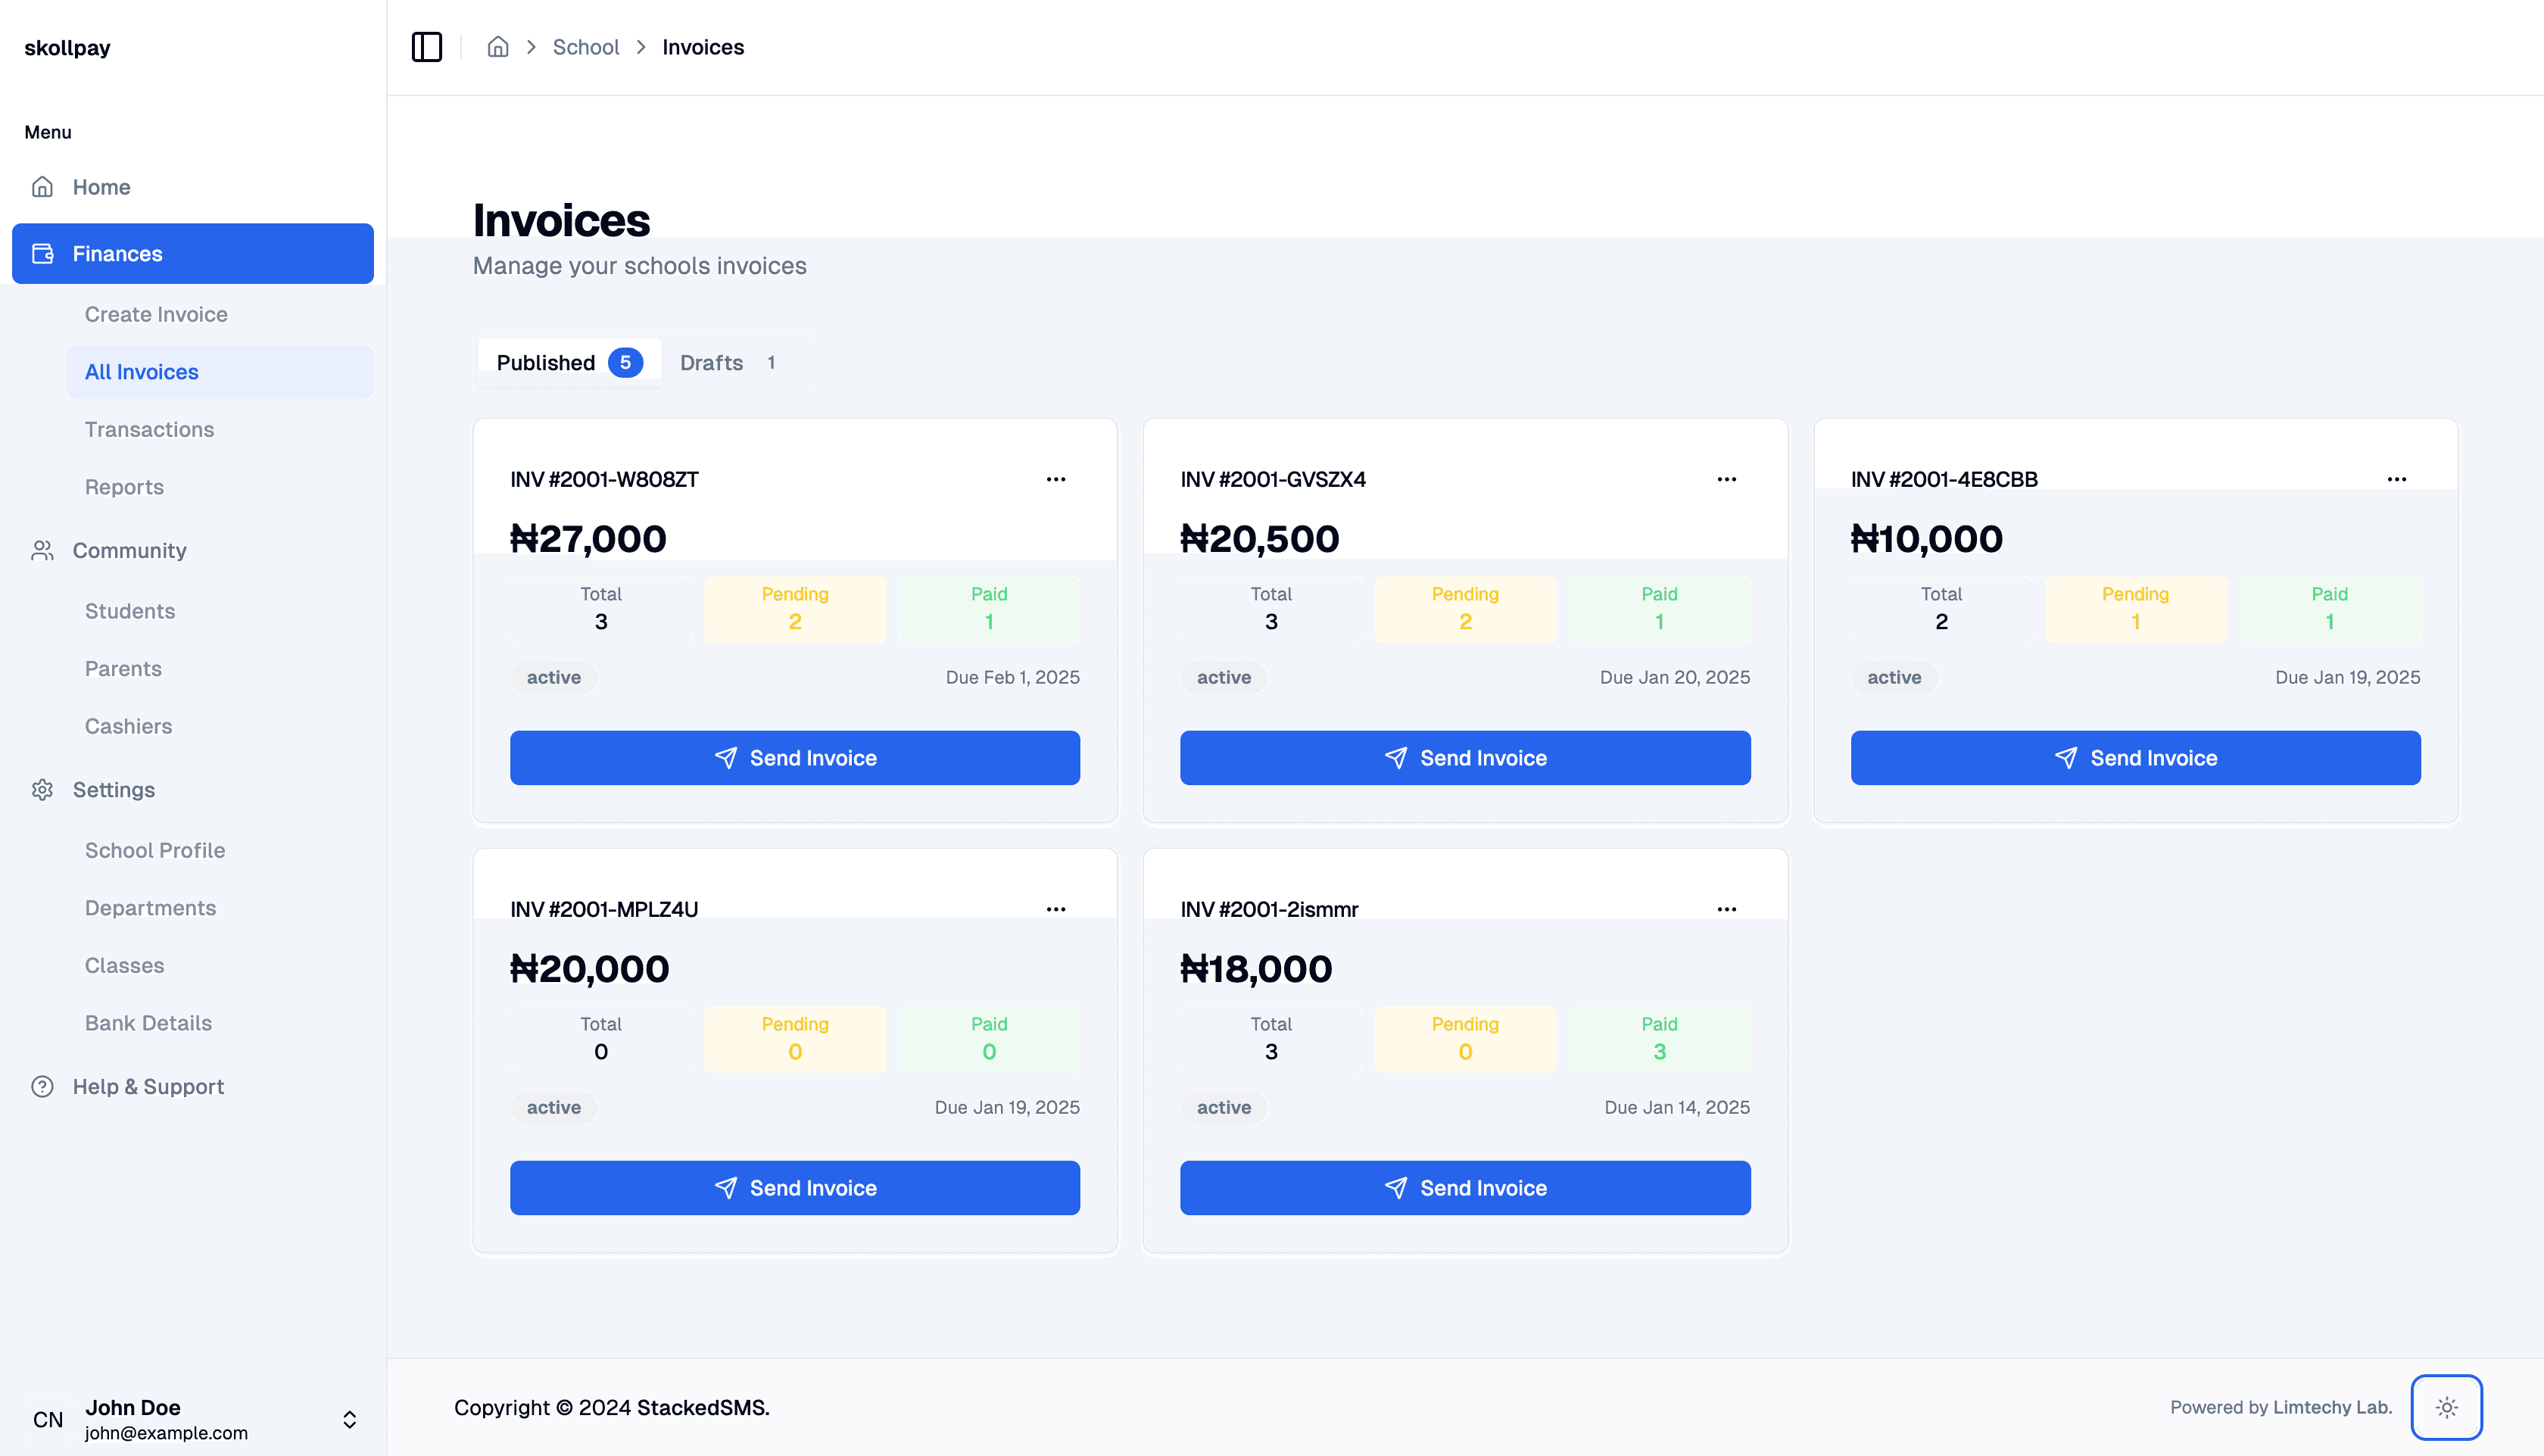Click the INV #2001-4E8CBB title
Screen dimensions: 2544x1456
(x=1944, y=480)
